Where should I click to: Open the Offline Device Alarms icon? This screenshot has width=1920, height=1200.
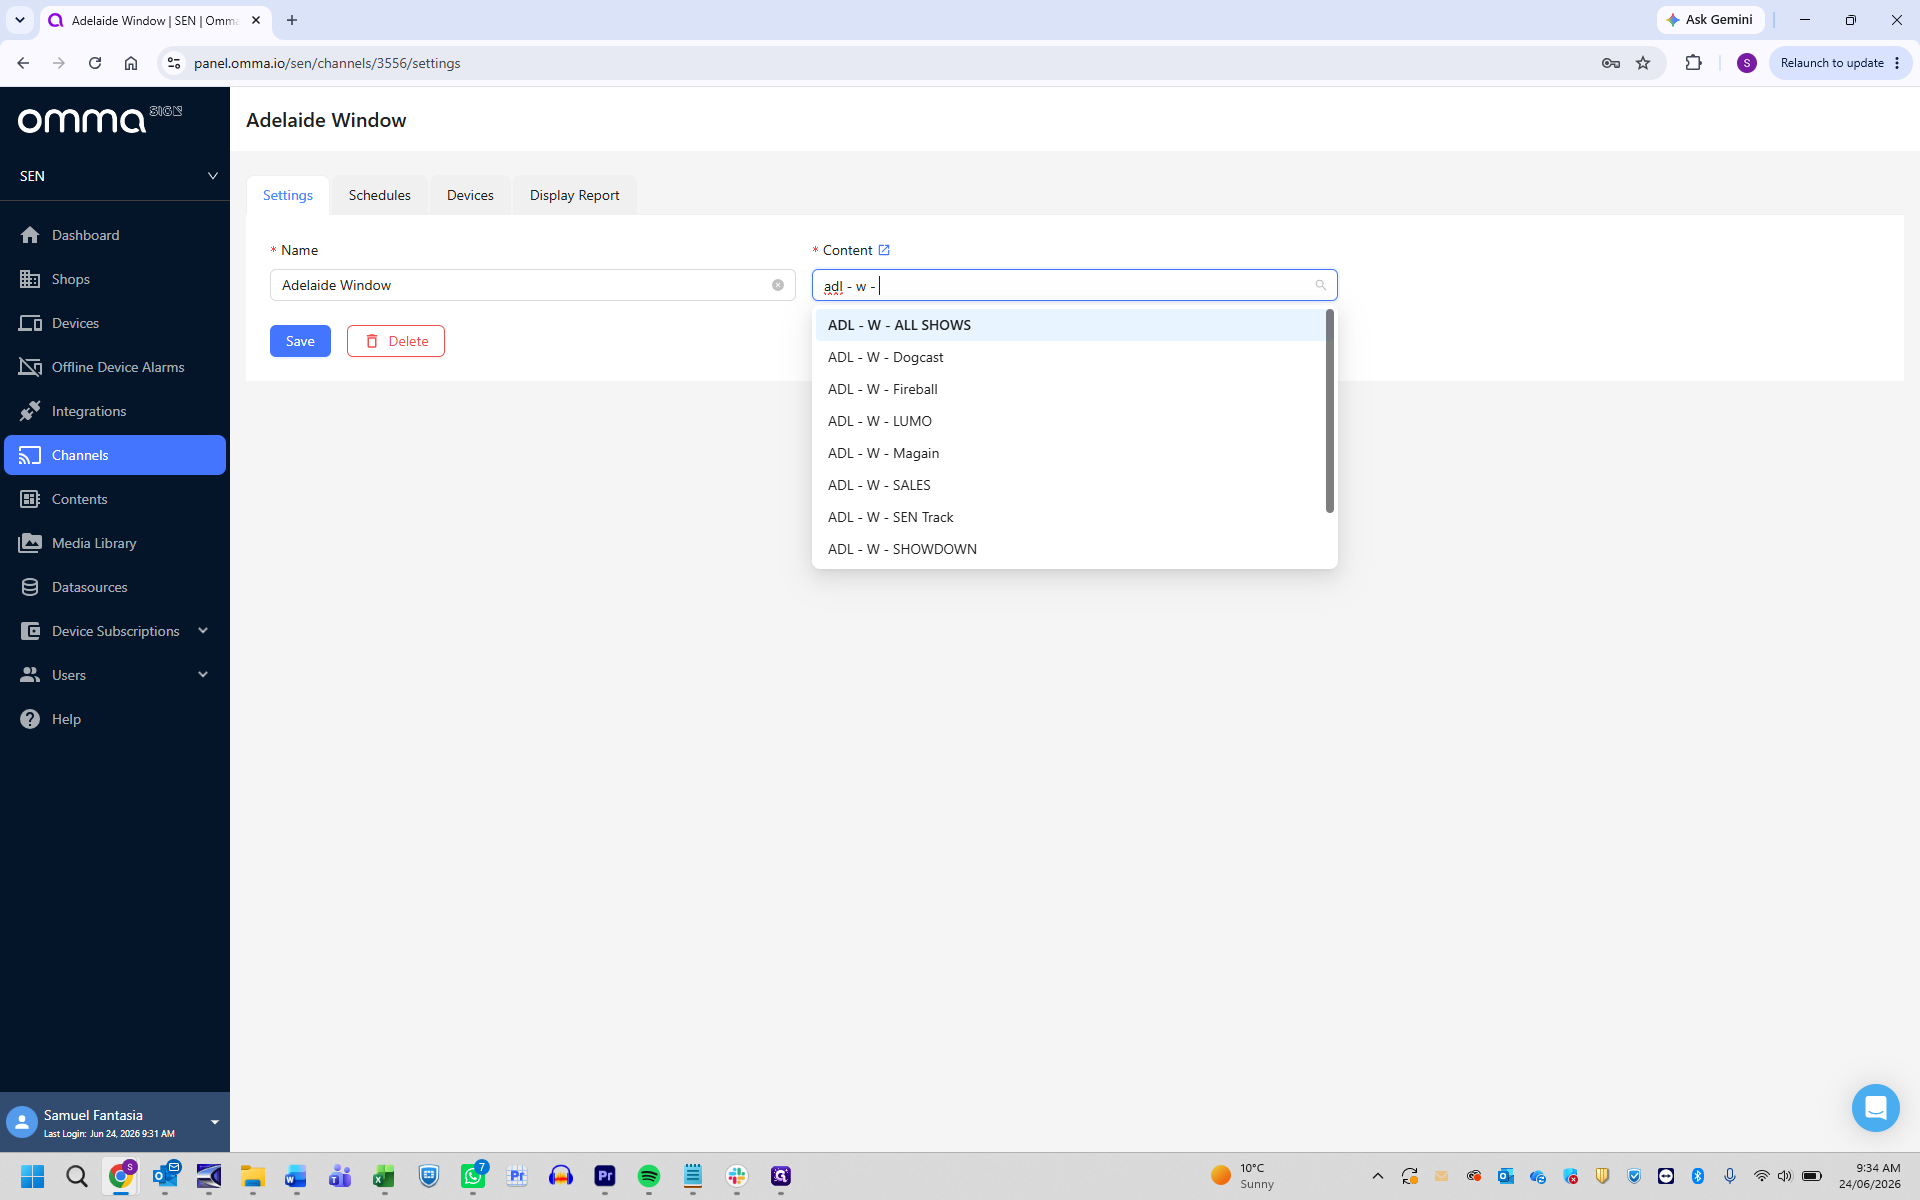click(x=30, y=367)
